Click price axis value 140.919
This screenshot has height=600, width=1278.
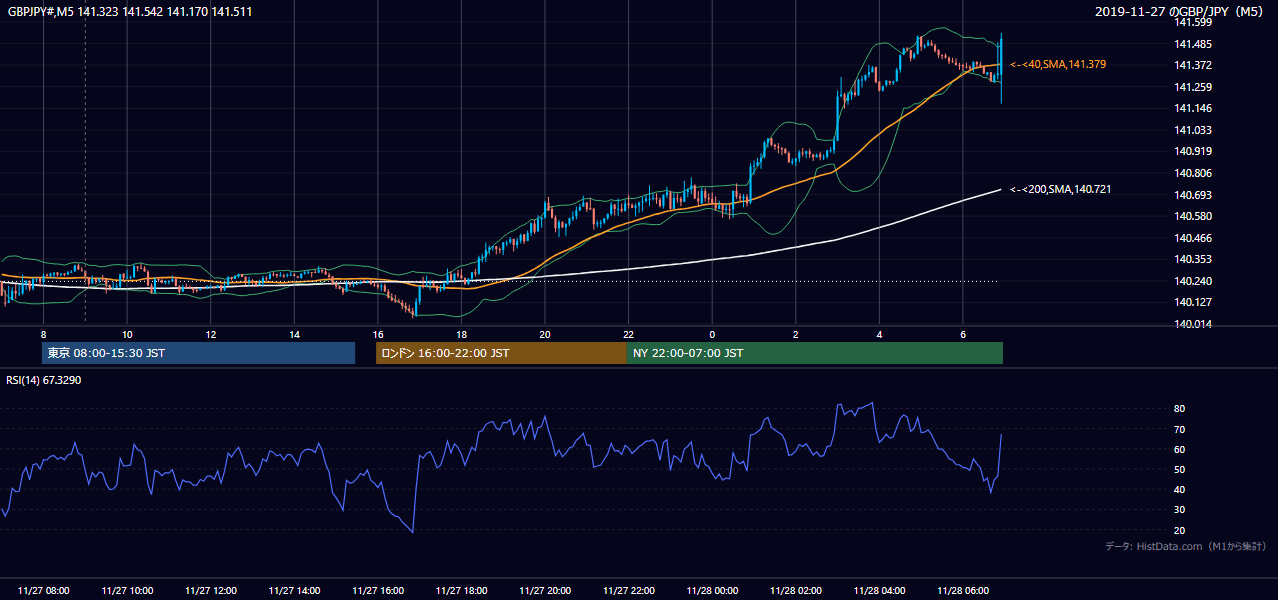tap(1192, 151)
